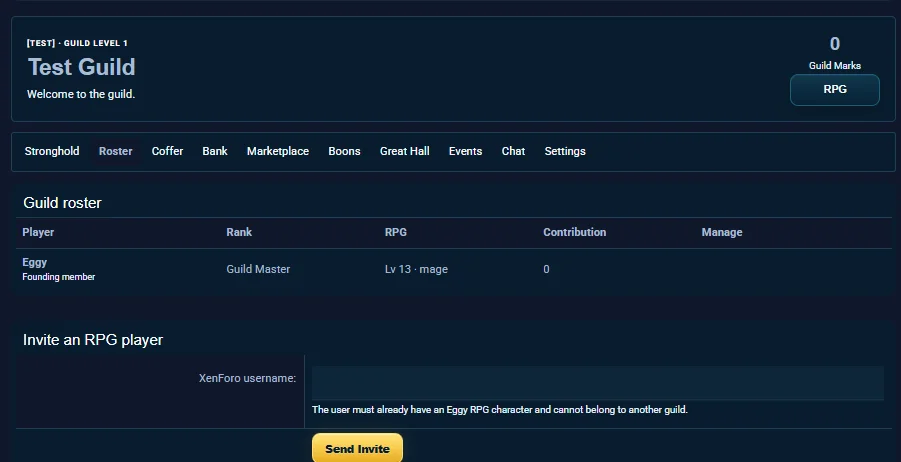
Task: Open Eggy's player profile link
Action: click(x=34, y=262)
